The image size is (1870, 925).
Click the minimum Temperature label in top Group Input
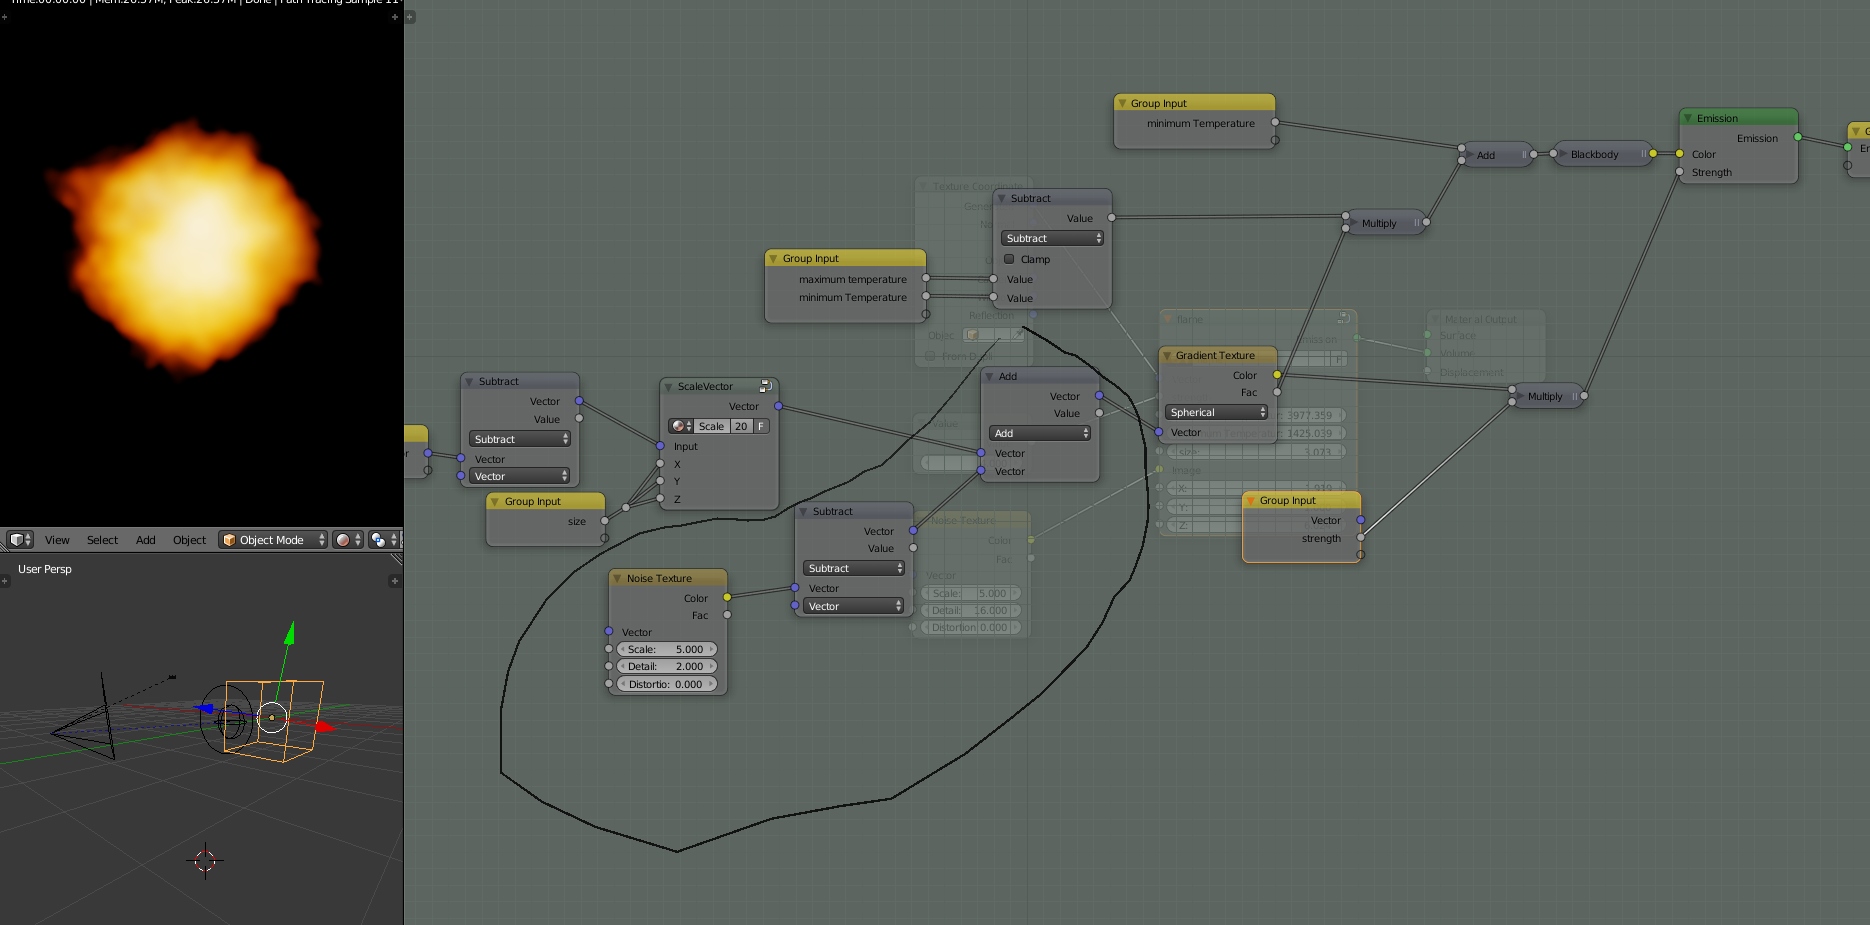pyautogui.click(x=1200, y=123)
